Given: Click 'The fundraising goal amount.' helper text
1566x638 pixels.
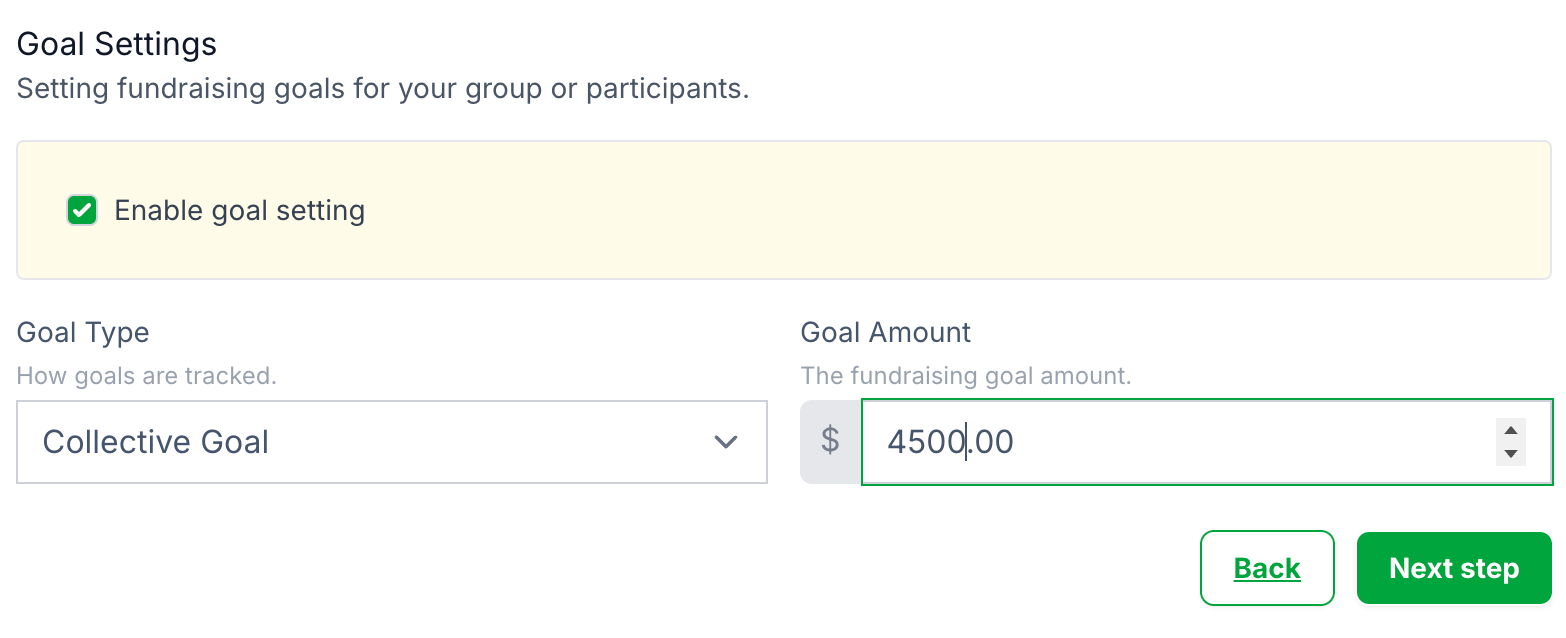Looking at the screenshot, I should [x=965, y=377].
